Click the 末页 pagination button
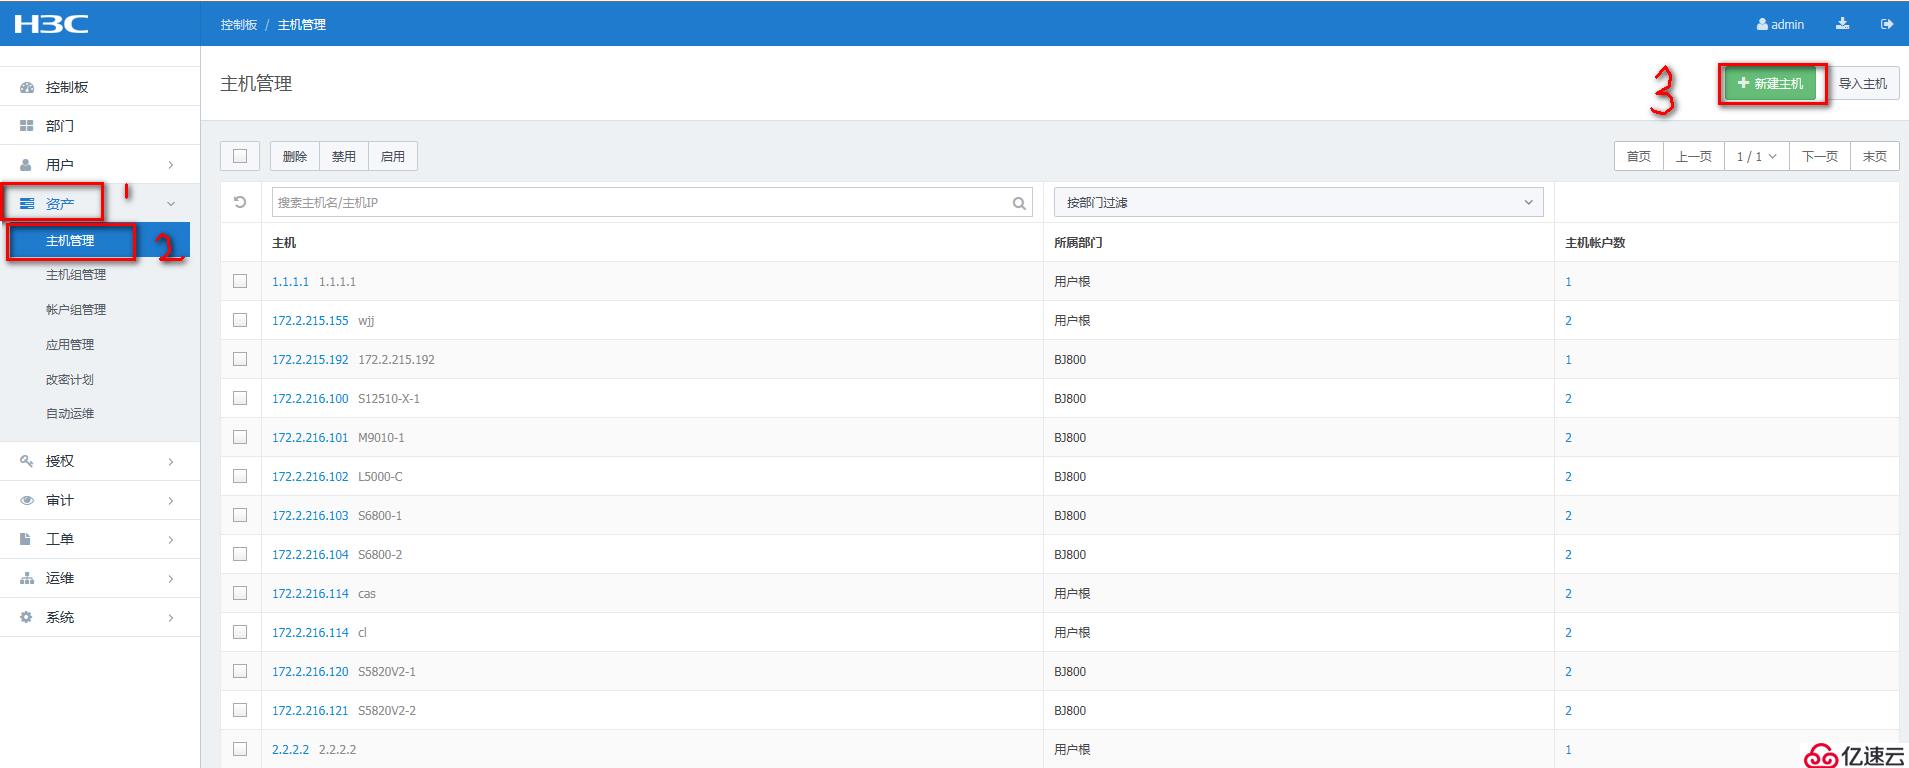1909x768 pixels. [x=1875, y=156]
